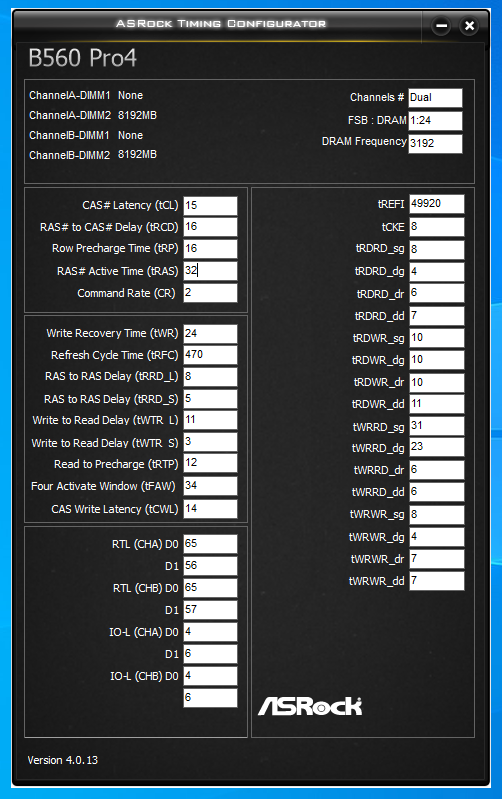Click the CAS Write Latency (tCWL) field
502x799 pixels.
point(210,509)
